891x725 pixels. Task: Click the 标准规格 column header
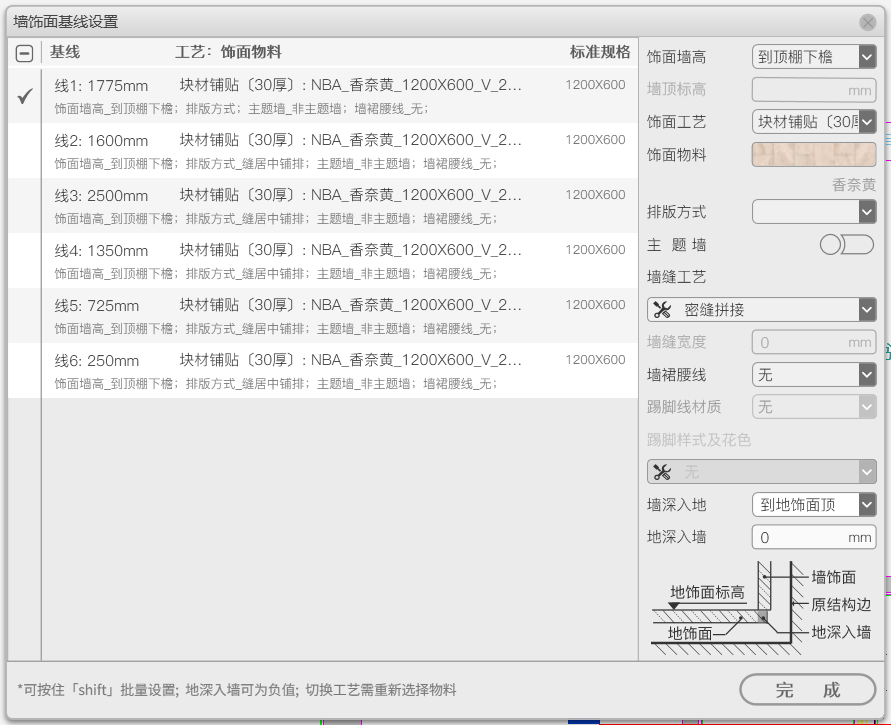pos(599,52)
